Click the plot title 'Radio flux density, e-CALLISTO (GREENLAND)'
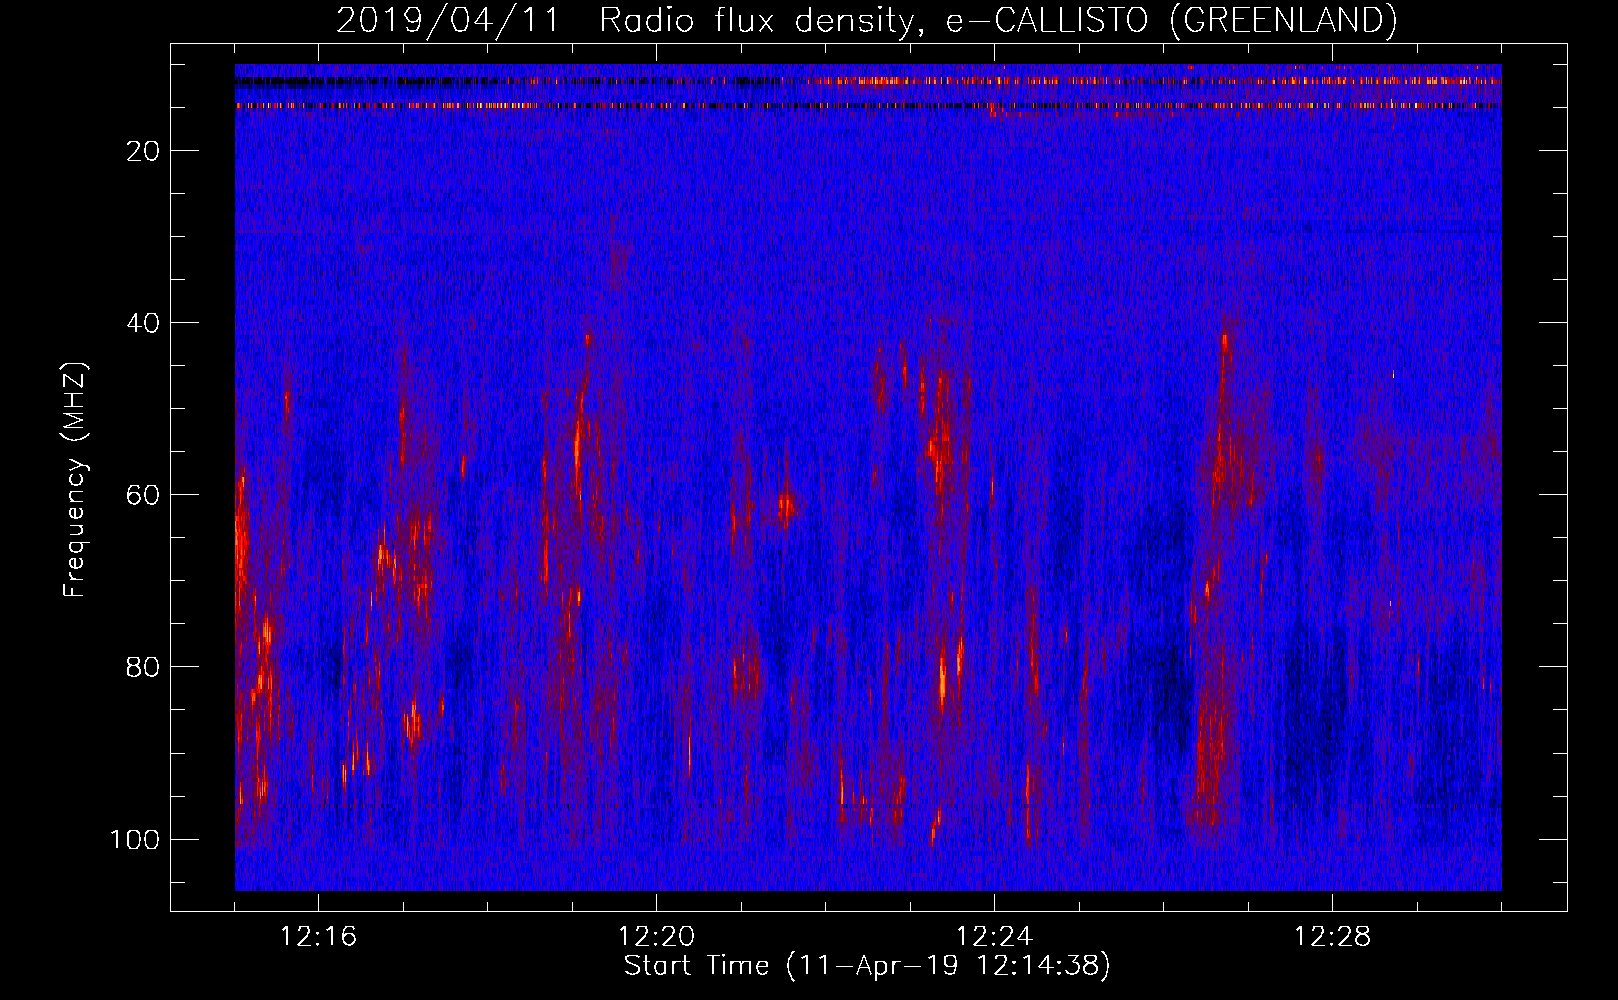This screenshot has width=1618, height=1000. [x=998, y=20]
